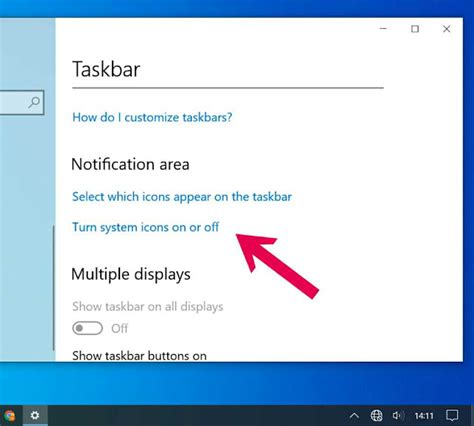Viewport: 474px width, 426px height.
Task: Open 'How do I customize taskbars?' link
Action: tap(152, 117)
